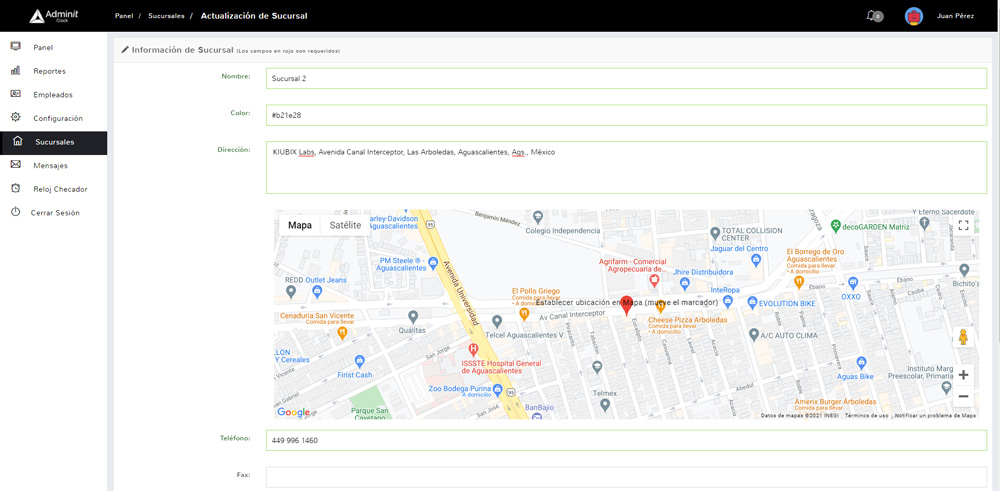Viewport: 1000px width, 491px height.
Task: Click the Sucursales breadcrumb link
Action: tap(166, 16)
